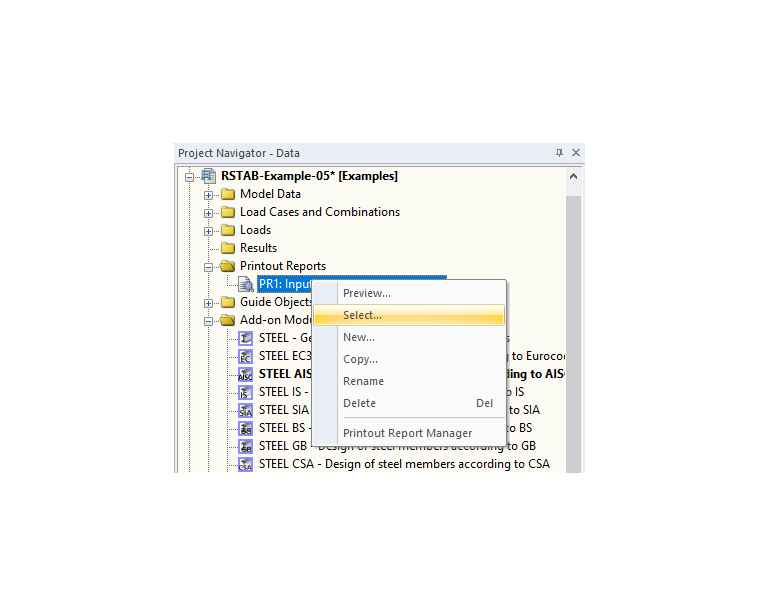Click the Guide Objects folder icon
760x616 pixels.
click(x=228, y=302)
